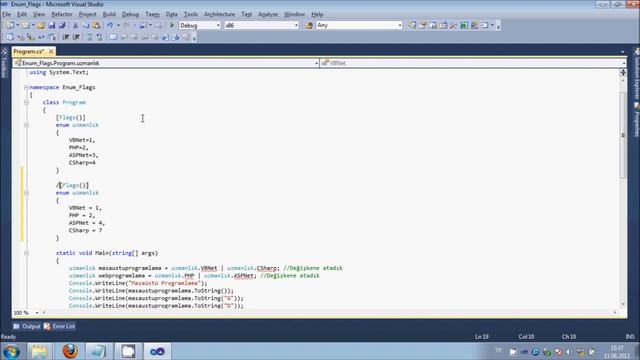The height and width of the screenshot is (360, 640).
Task: Open the Windows Start orb
Action: point(11,351)
